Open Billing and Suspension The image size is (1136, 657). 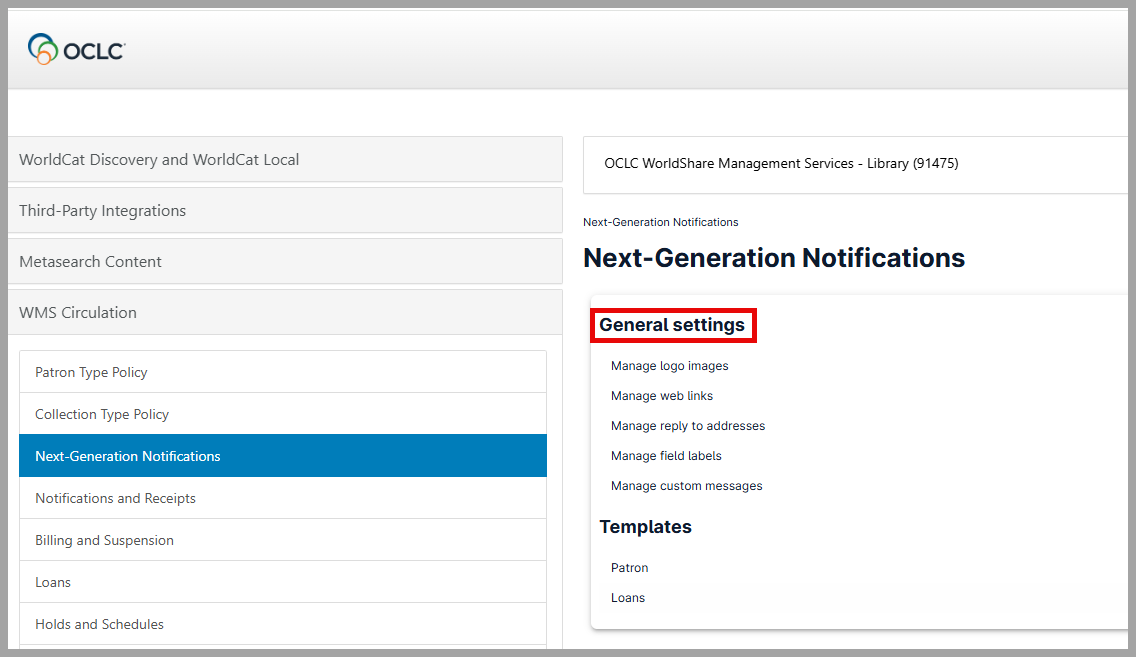pos(283,540)
